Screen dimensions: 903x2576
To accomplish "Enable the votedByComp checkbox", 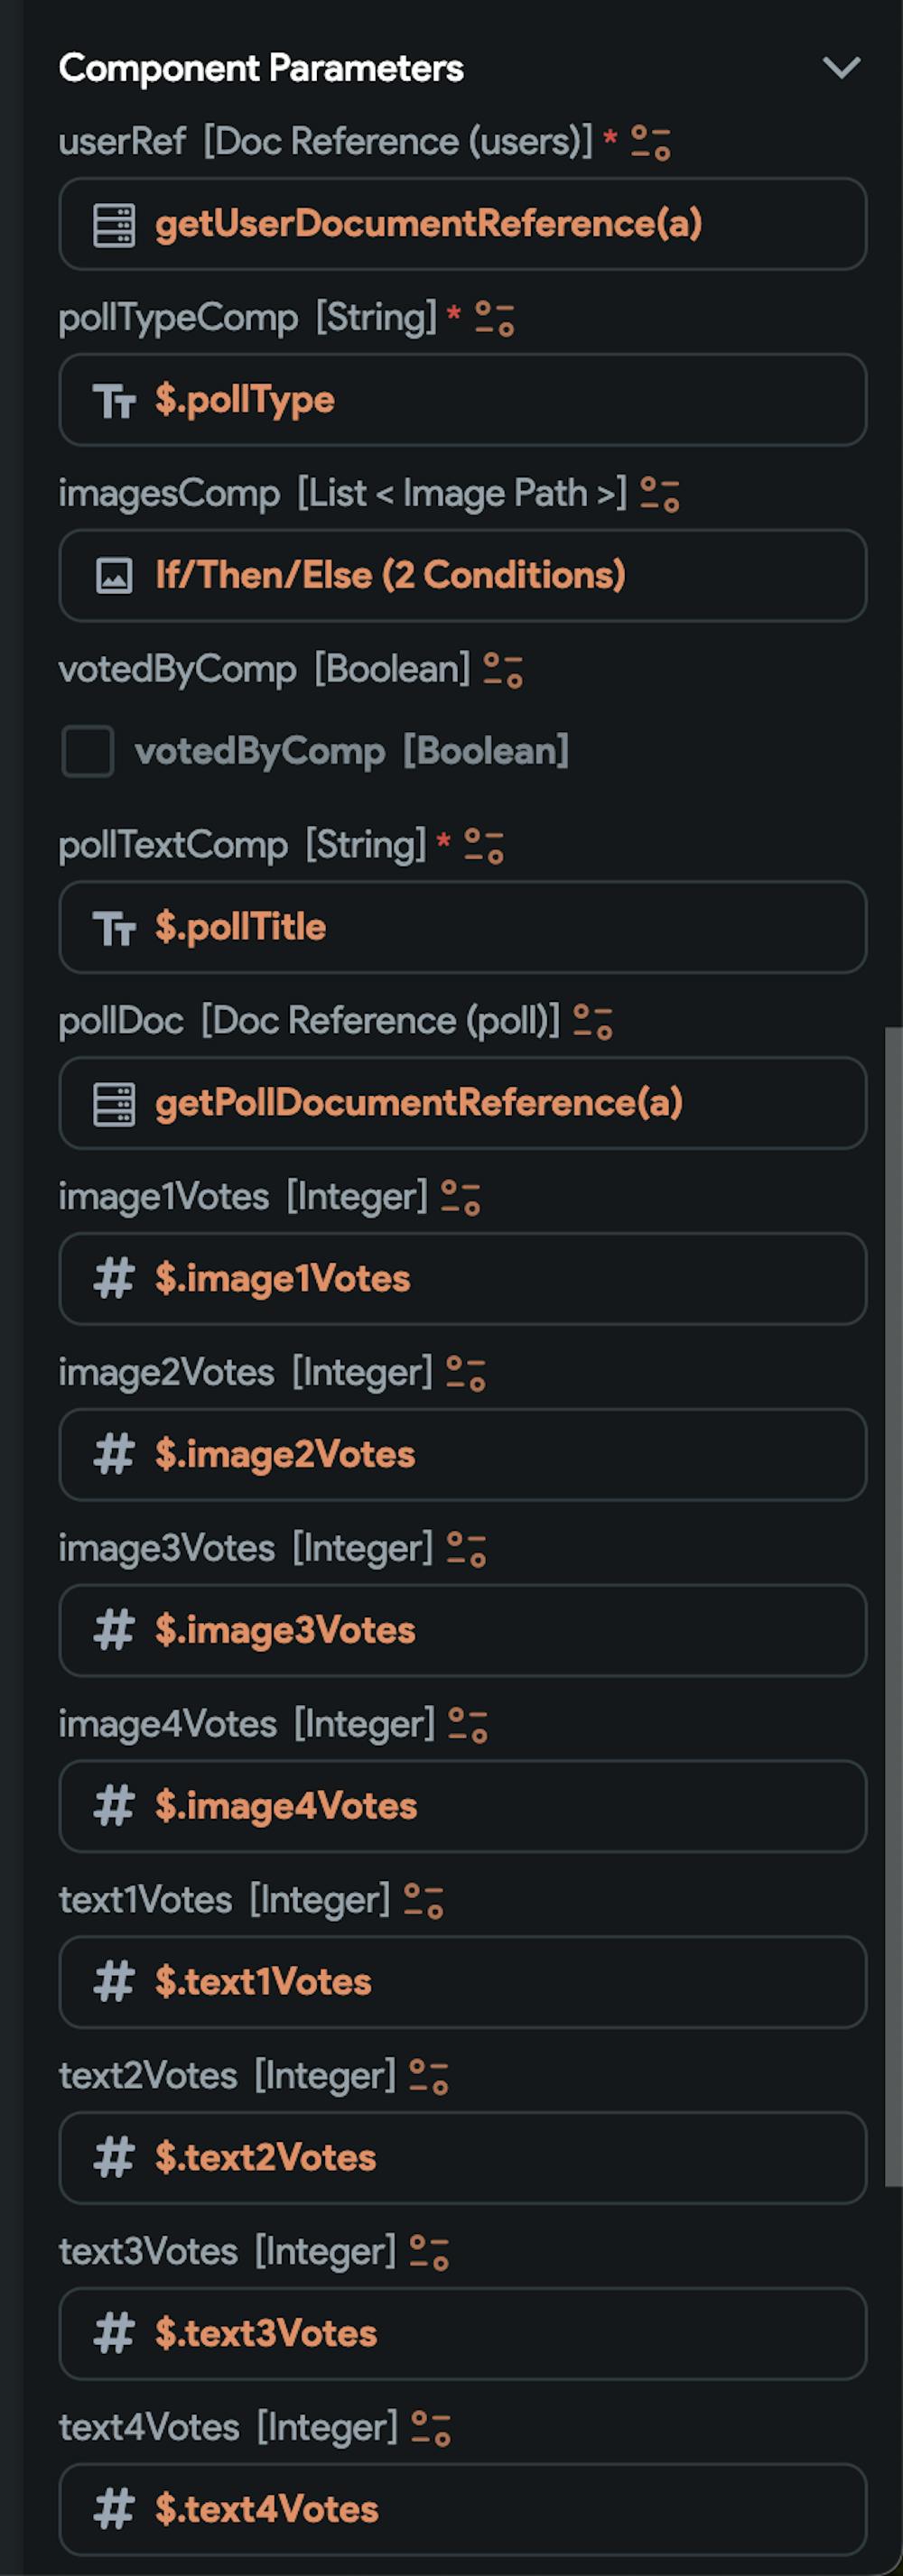I will click(x=88, y=750).
